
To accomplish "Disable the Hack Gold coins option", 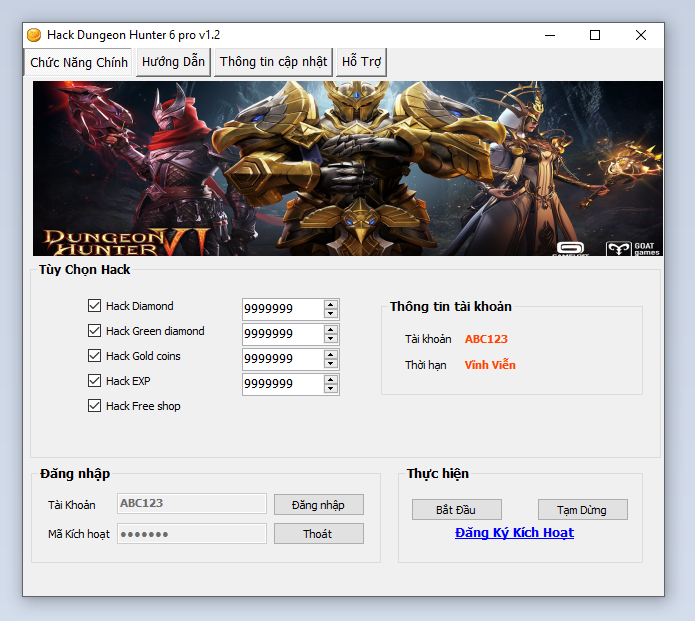I will [x=95, y=356].
